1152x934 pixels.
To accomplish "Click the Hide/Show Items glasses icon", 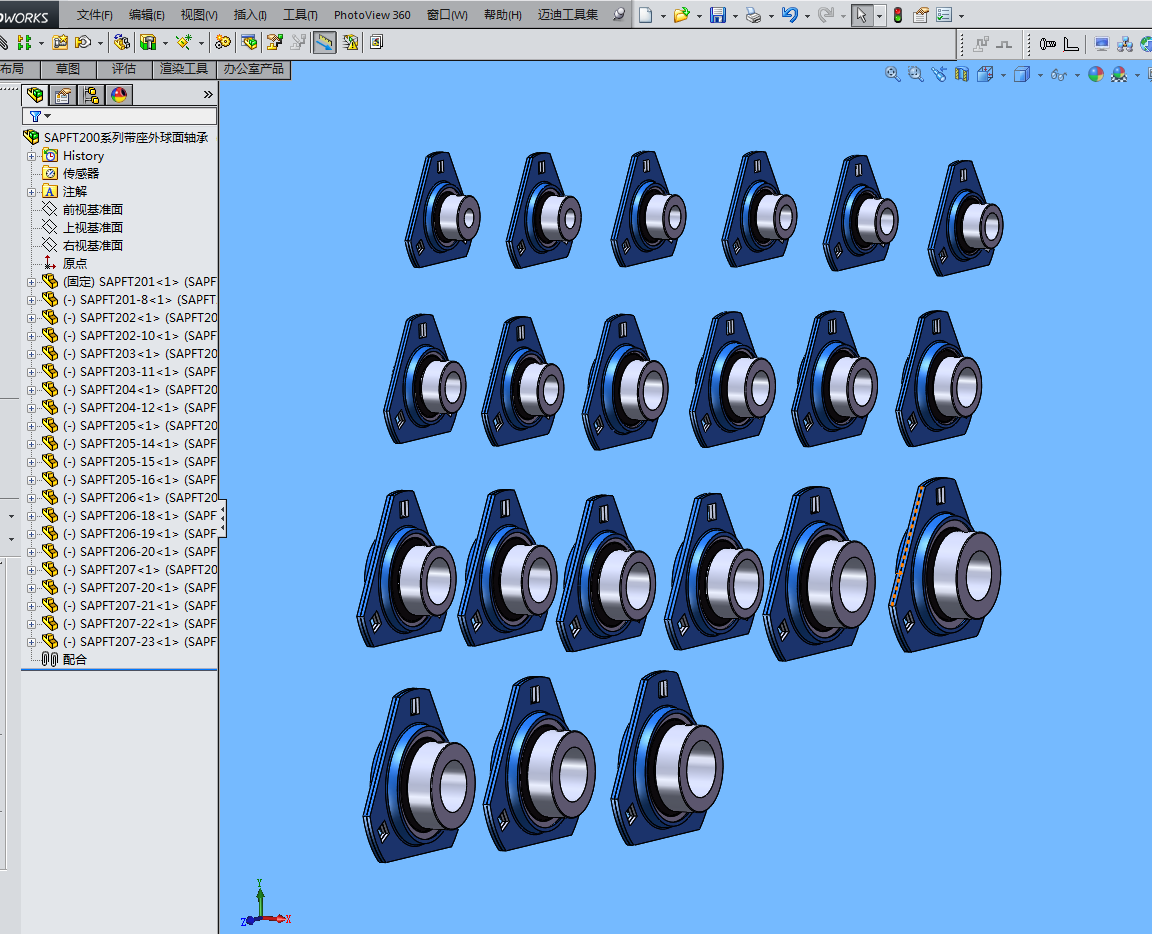I will tap(1059, 74).
